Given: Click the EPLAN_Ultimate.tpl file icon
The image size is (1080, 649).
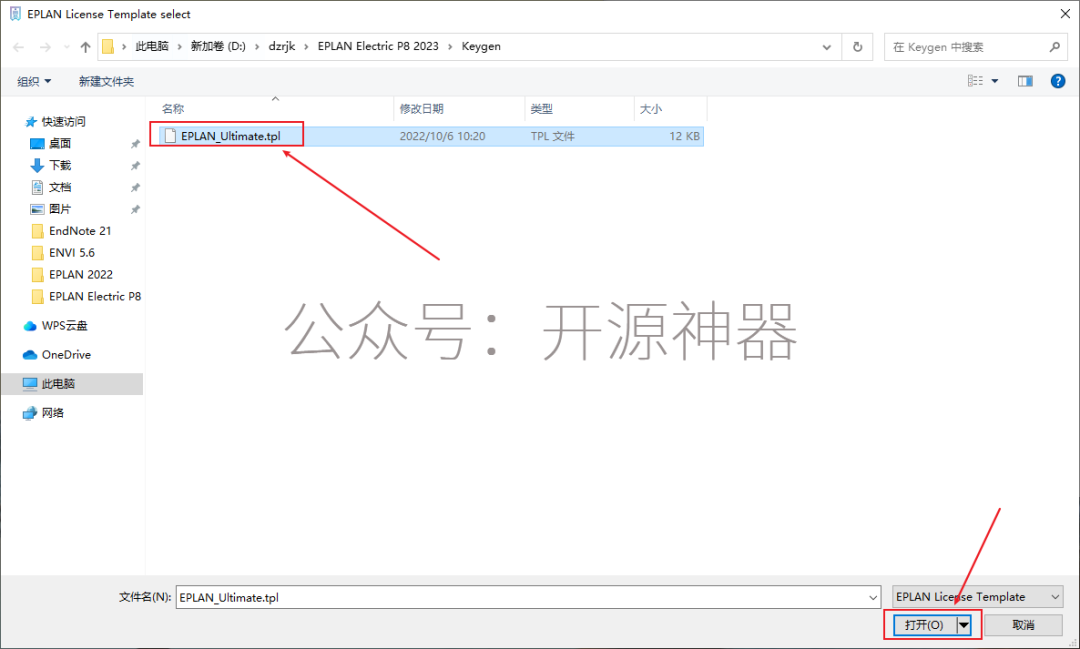Looking at the screenshot, I should [170, 136].
